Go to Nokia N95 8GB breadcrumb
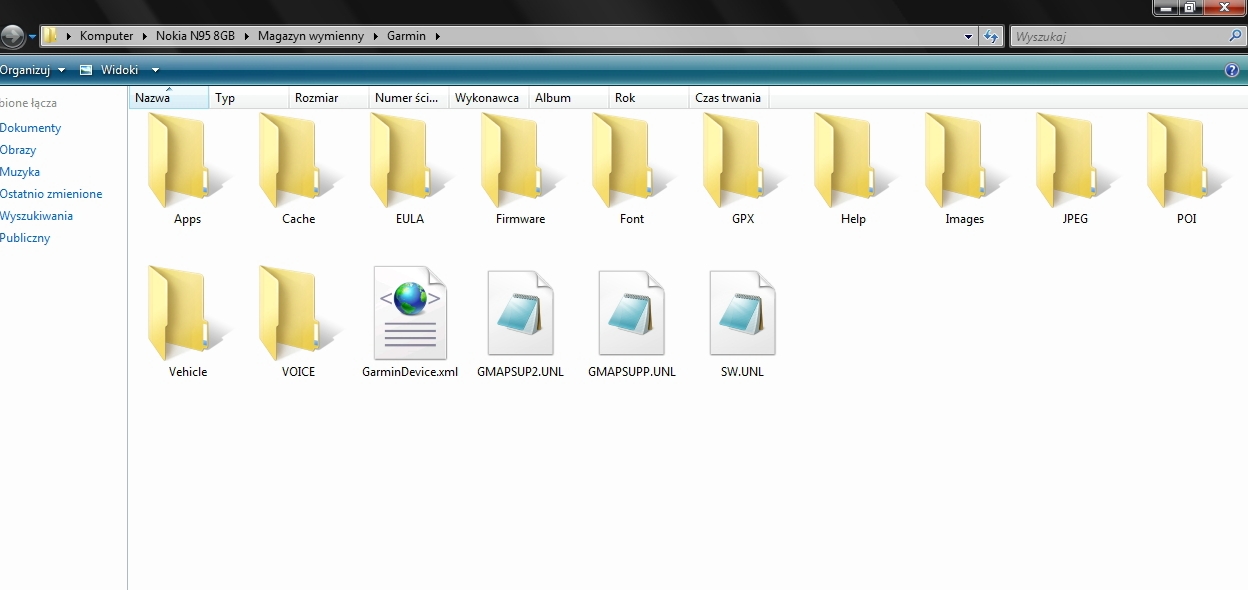This screenshot has height=590, width=1248. point(195,36)
